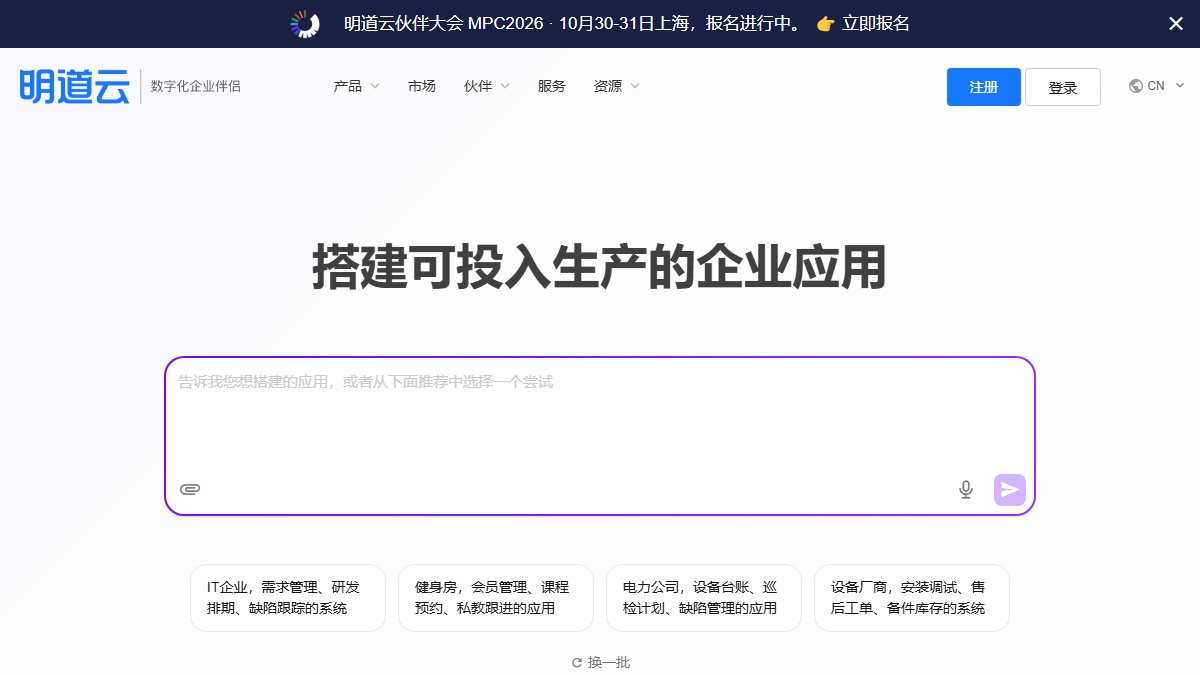Viewport: 1200px width, 675px height.
Task: Click the paperclip attachment icon
Action: (190, 489)
